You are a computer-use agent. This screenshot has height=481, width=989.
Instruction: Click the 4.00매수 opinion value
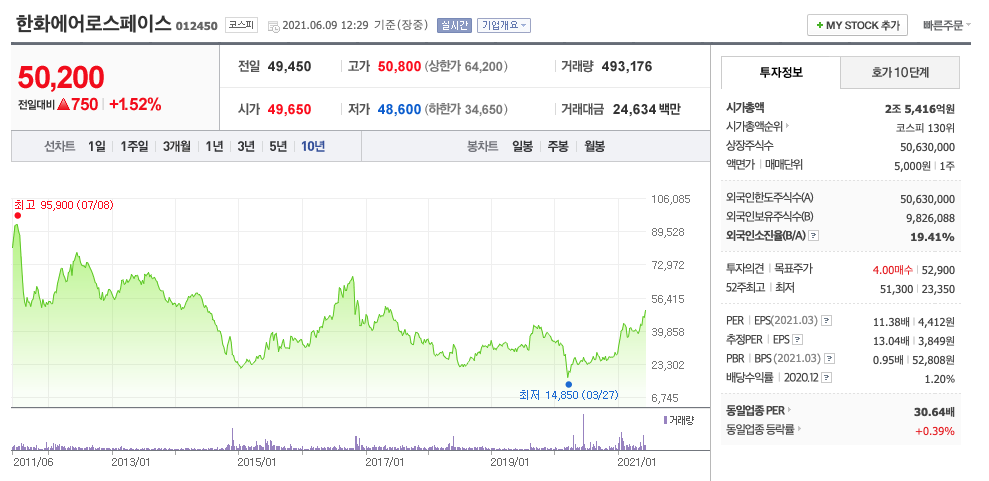coord(892,270)
